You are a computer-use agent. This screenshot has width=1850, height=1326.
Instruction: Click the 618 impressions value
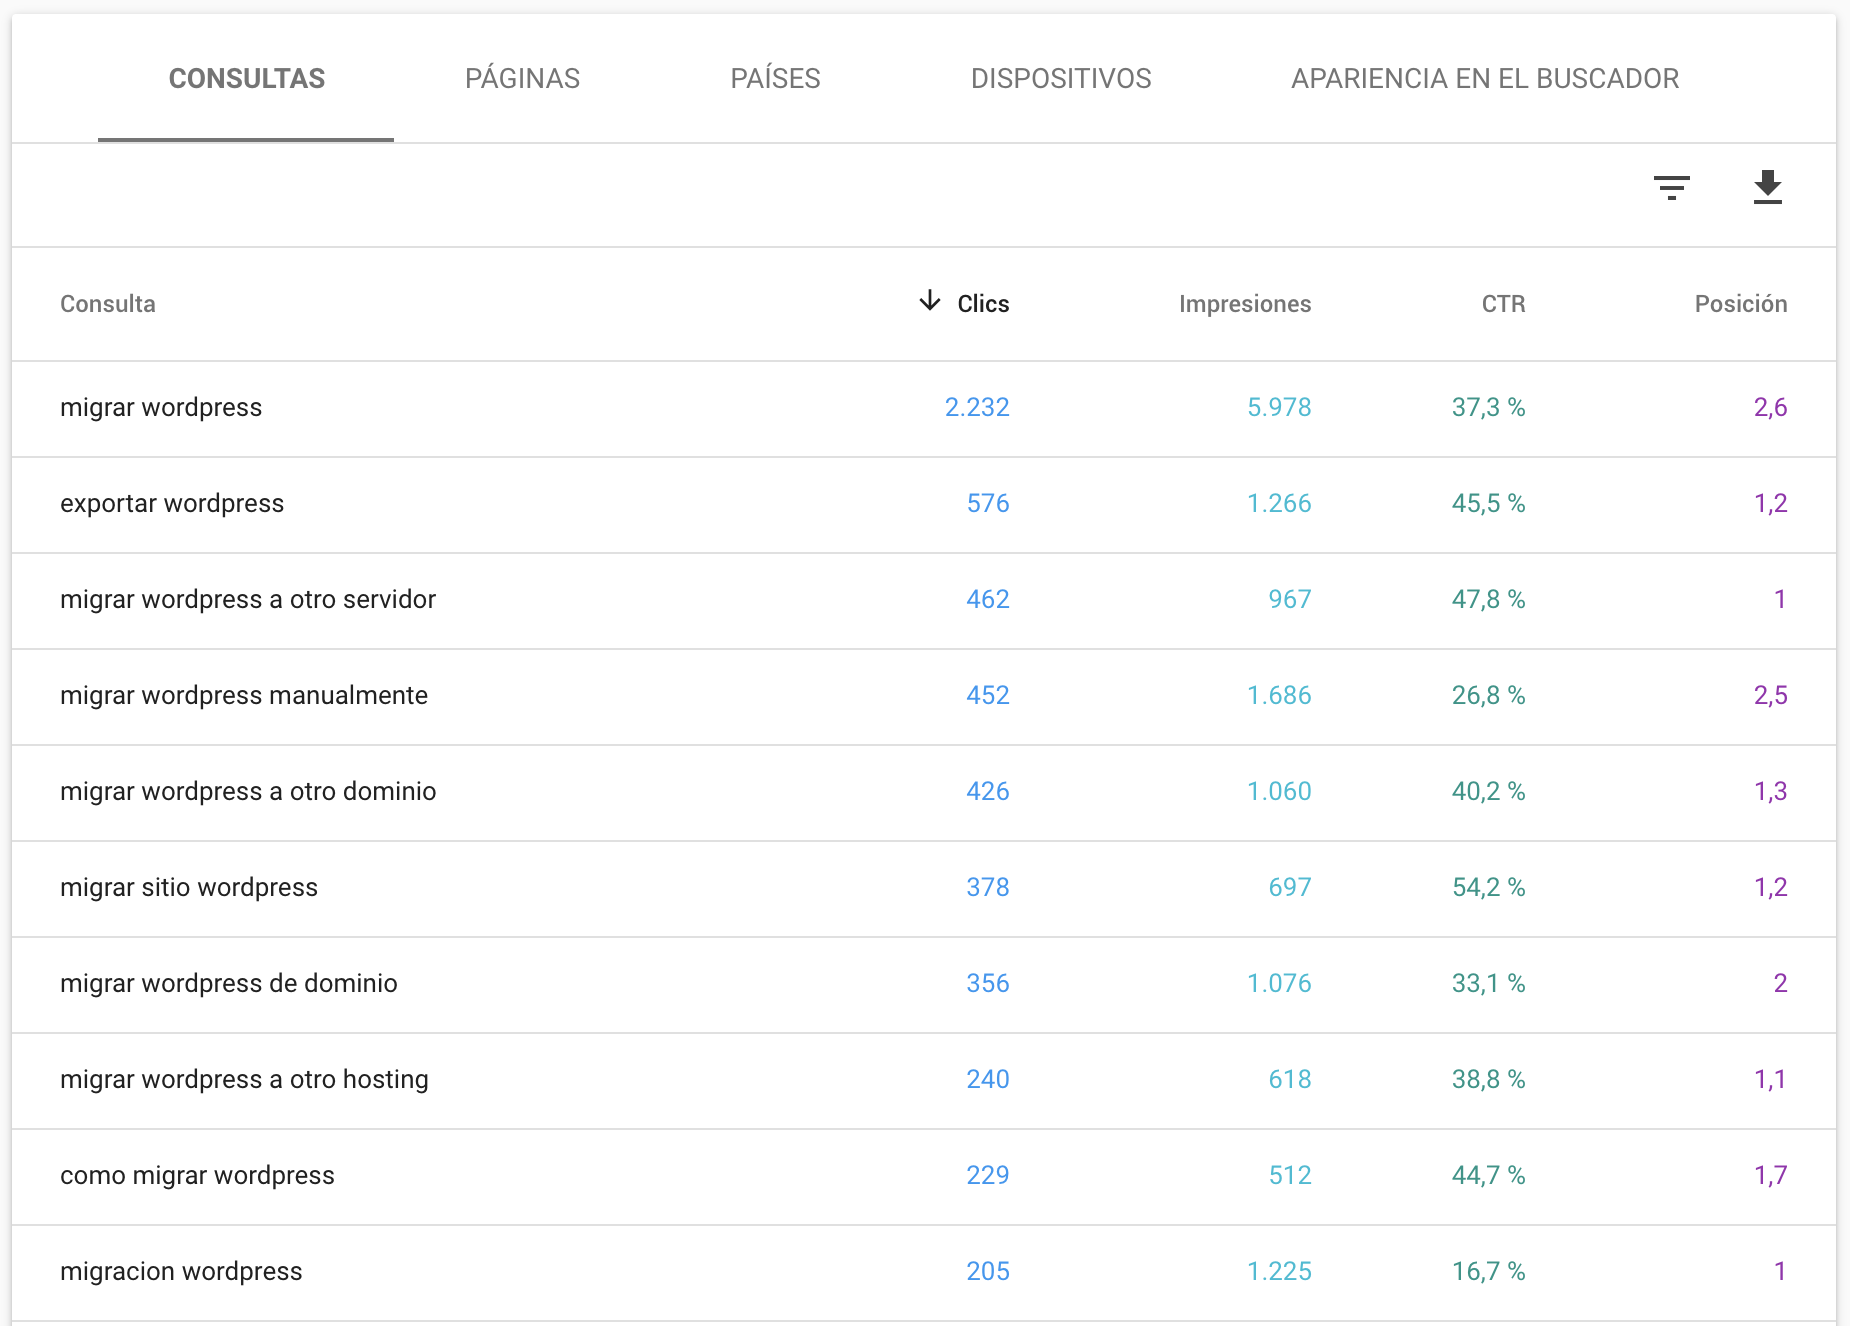(1290, 1079)
